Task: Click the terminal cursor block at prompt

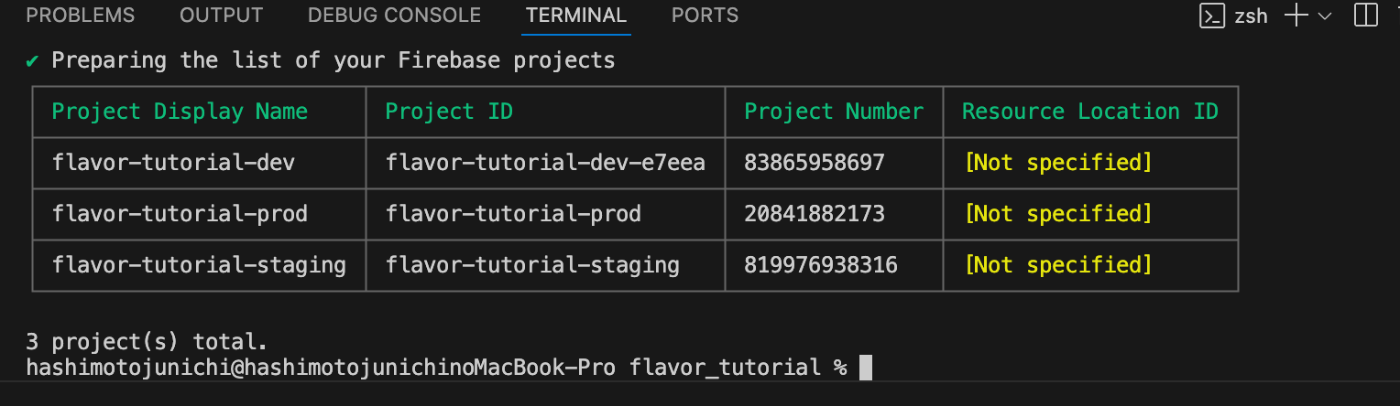Action: (866, 368)
